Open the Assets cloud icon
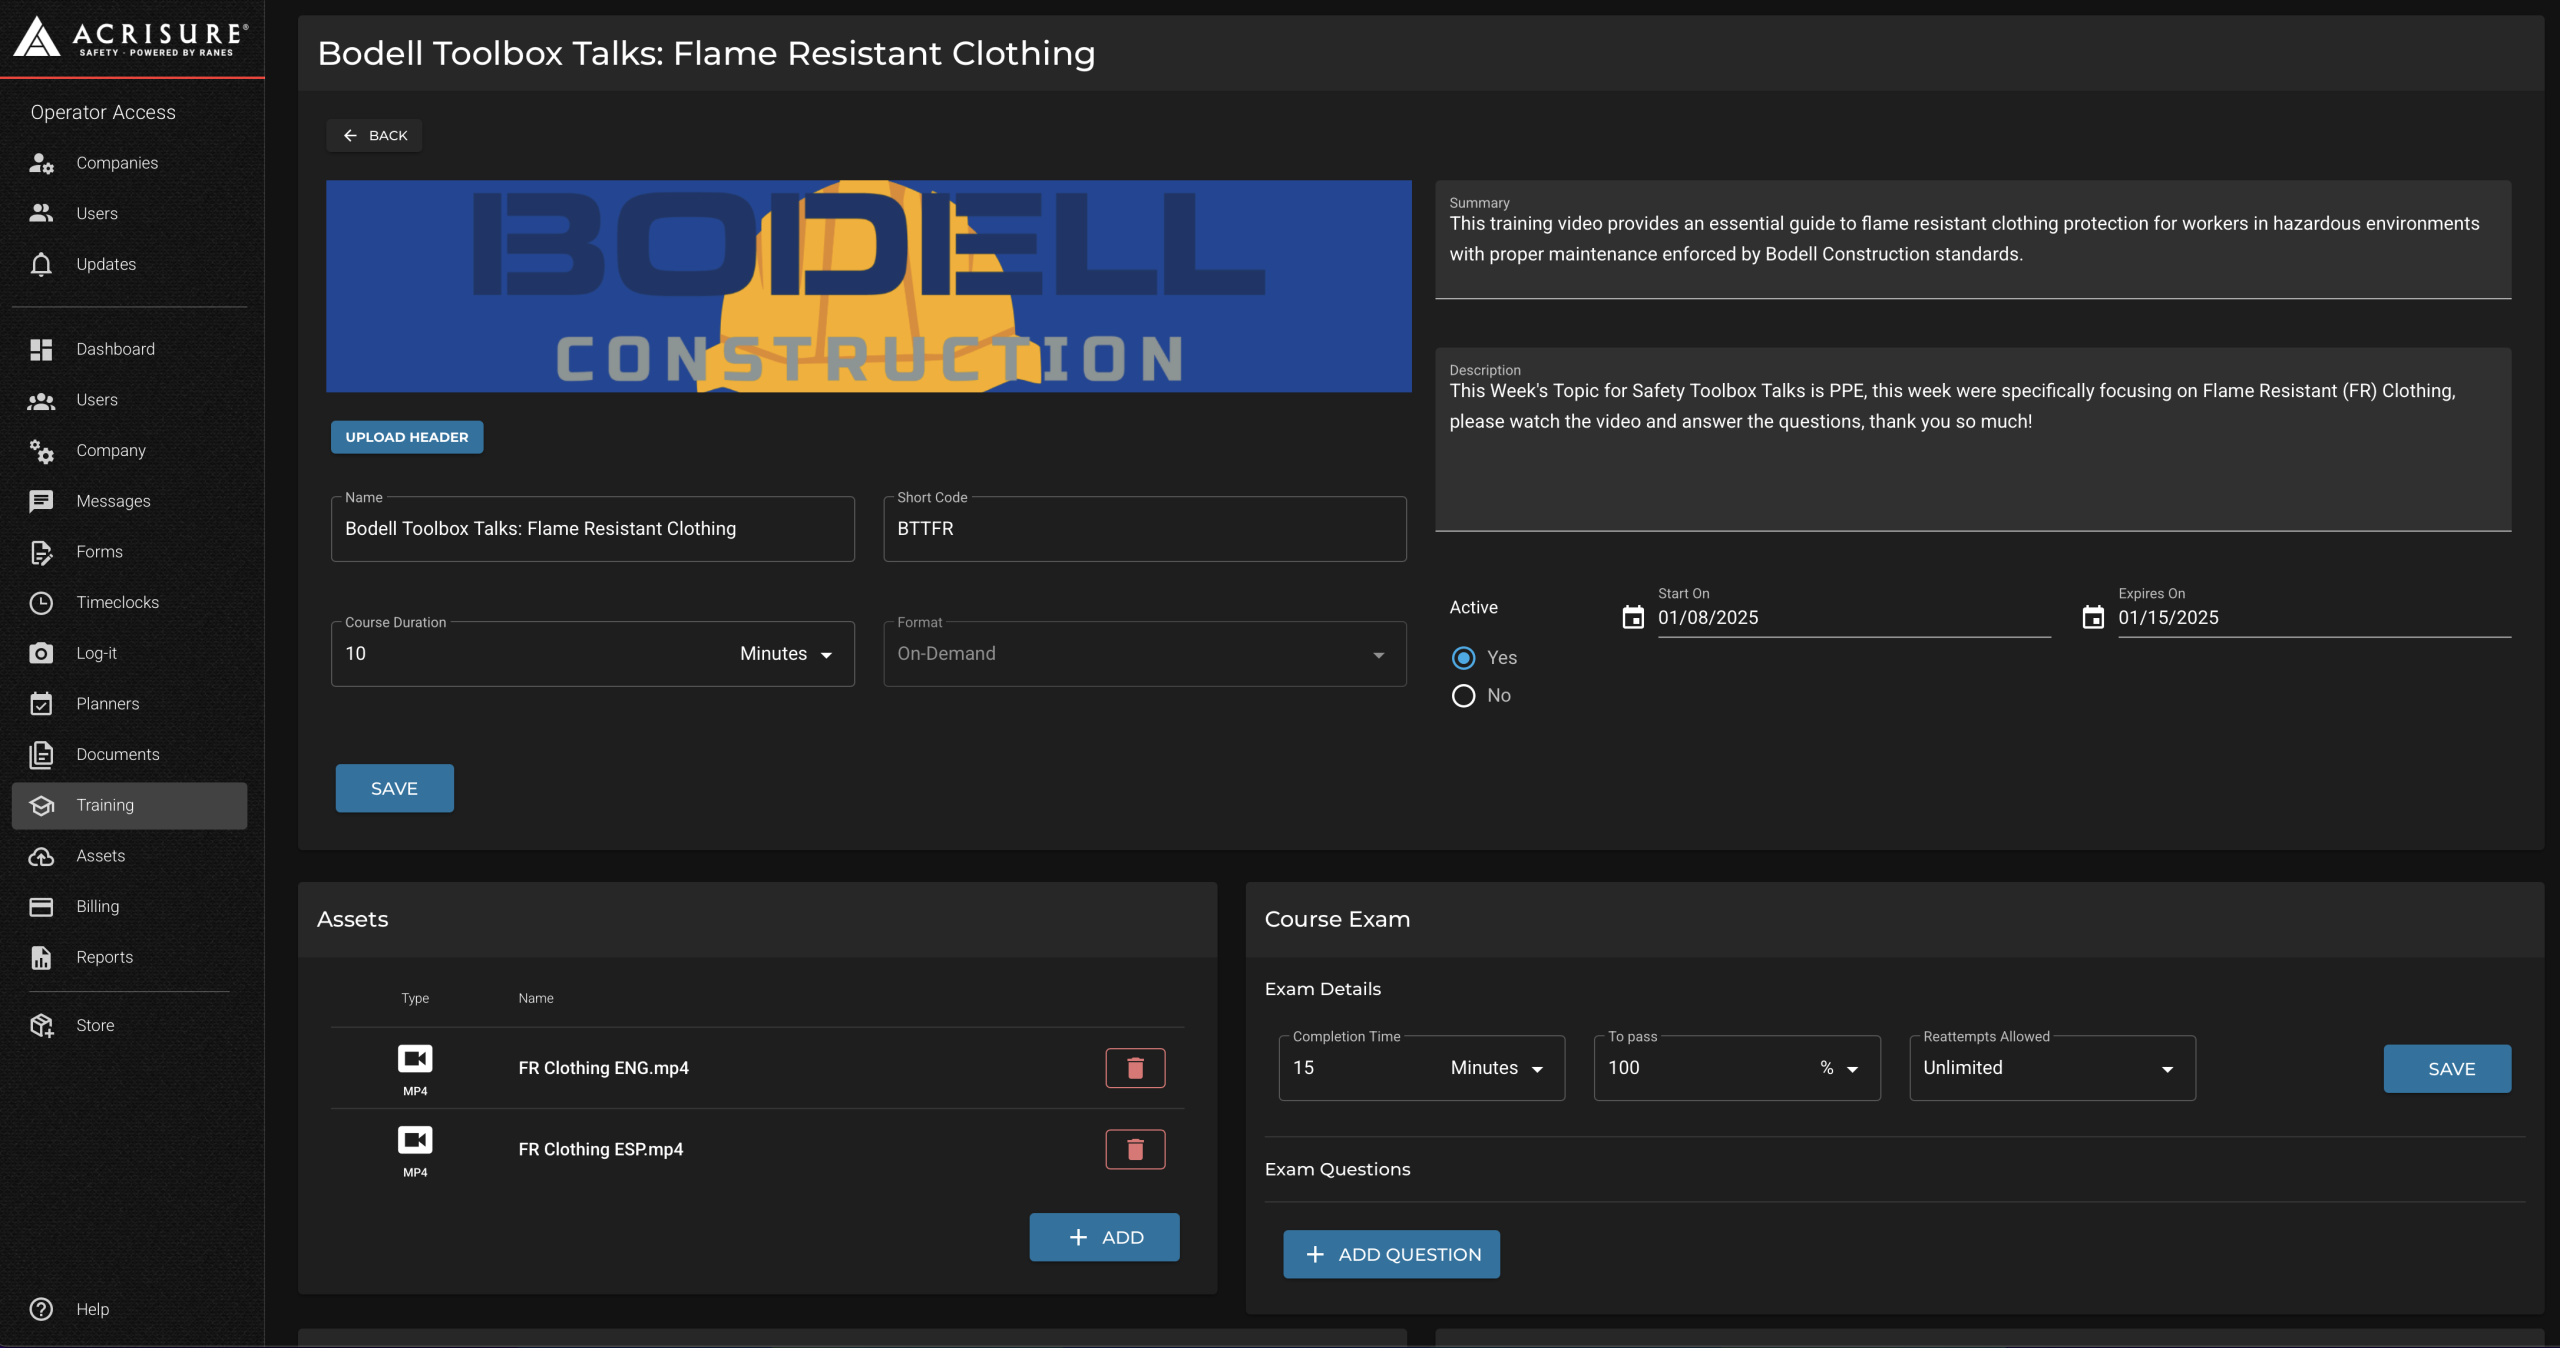Viewport: 2560px width, 1348px height. (x=41, y=856)
